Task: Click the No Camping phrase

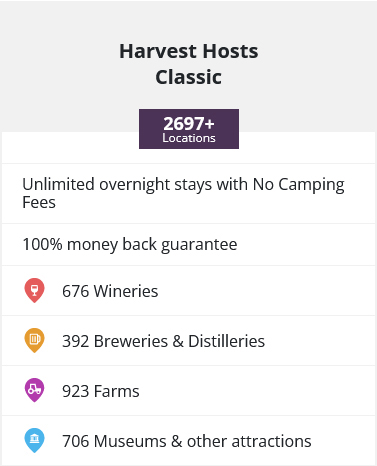Action: click(299, 185)
